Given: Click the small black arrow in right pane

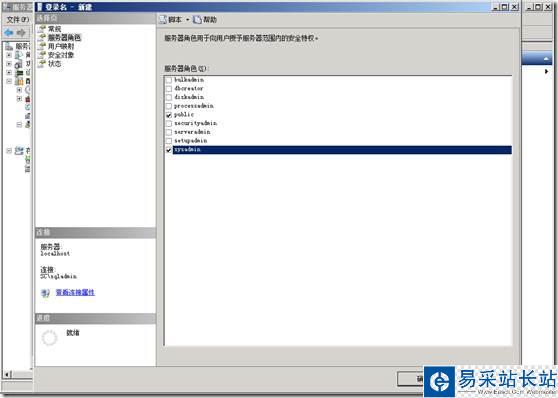Looking at the screenshot, I should [x=546, y=72].
